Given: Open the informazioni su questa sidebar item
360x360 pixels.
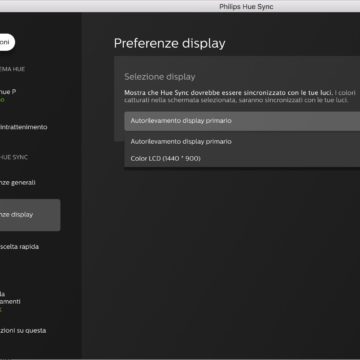Looking at the screenshot, I should click(23, 331).
